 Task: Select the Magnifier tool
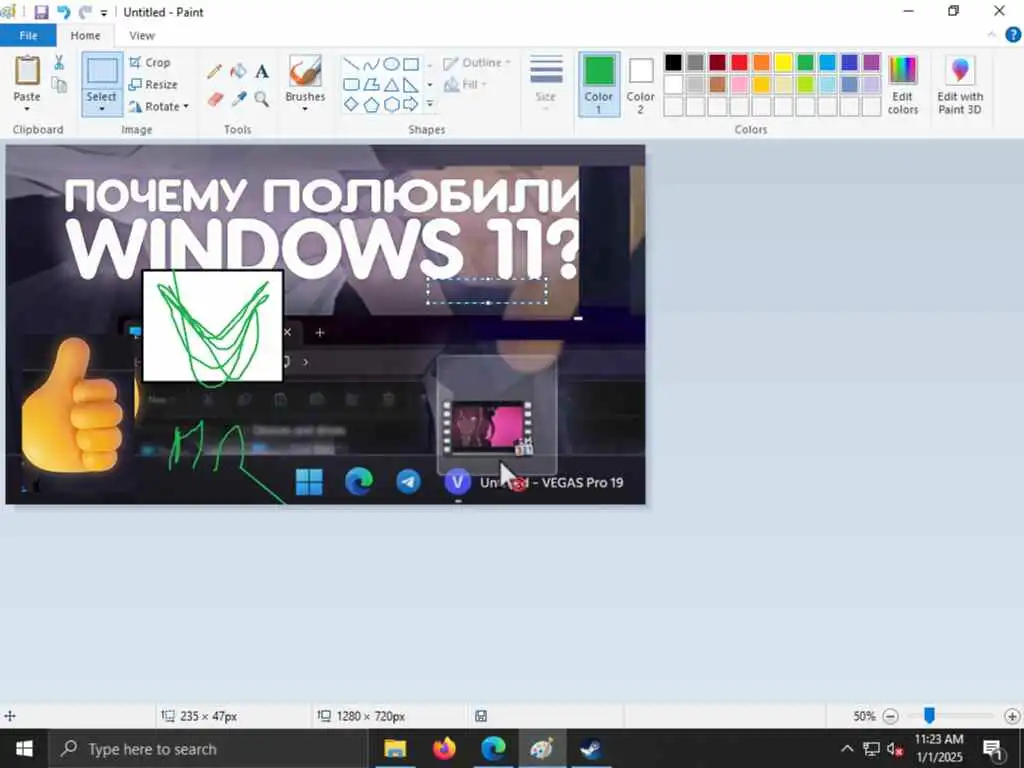click(x=261, y=99)
